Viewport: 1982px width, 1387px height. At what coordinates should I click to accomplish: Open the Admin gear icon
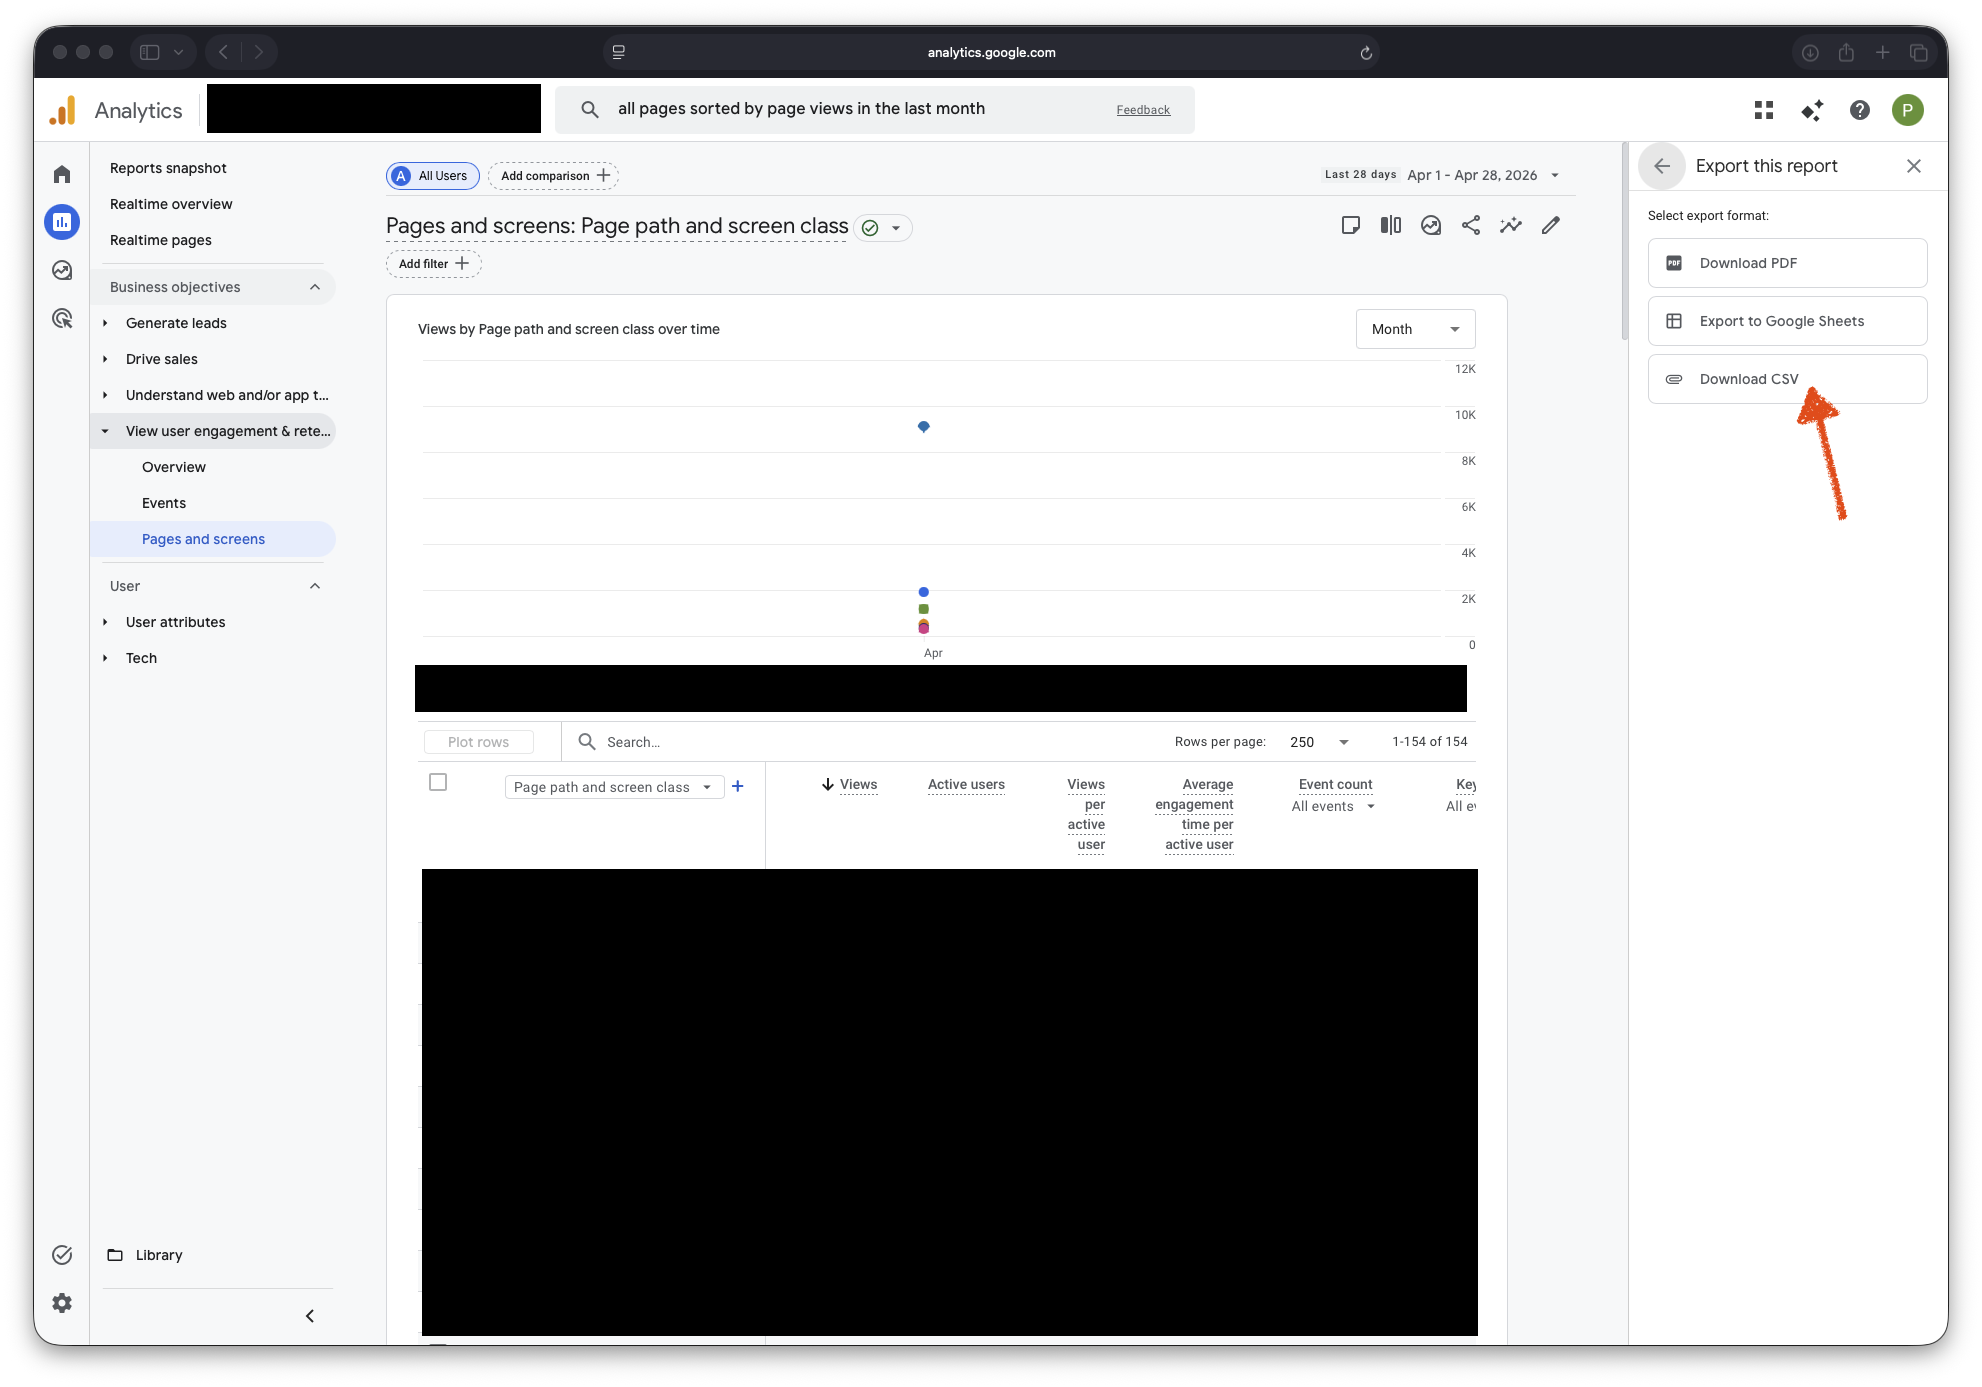click(62, 1302)
